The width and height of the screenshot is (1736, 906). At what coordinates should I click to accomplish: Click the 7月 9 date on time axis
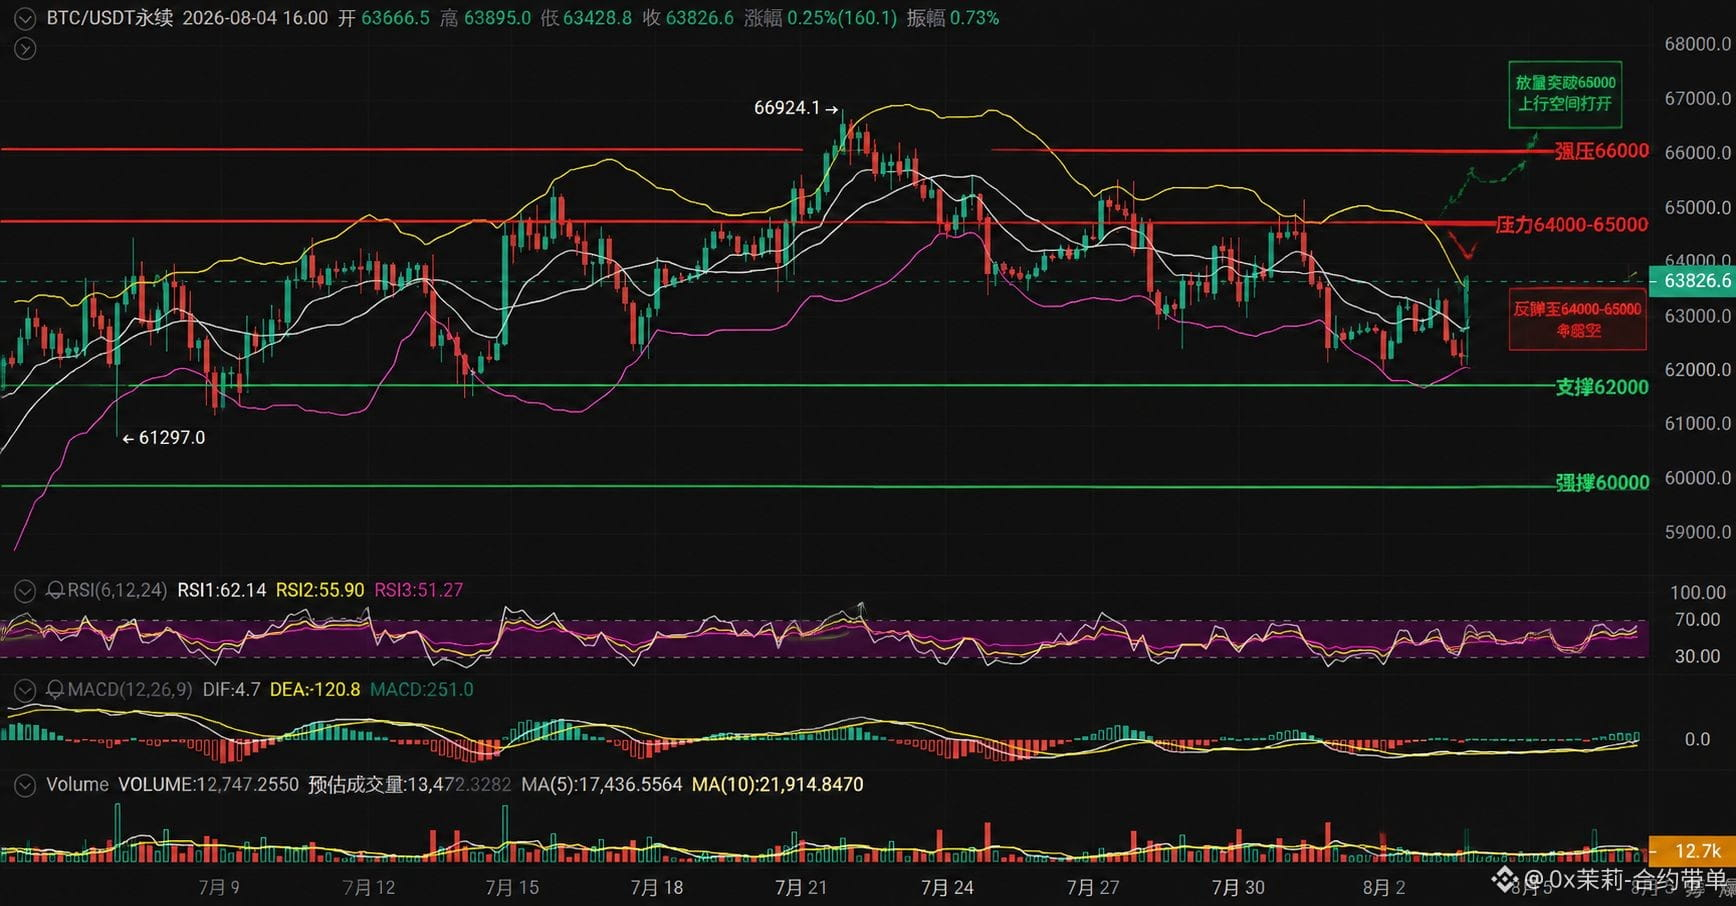point(219,888)
